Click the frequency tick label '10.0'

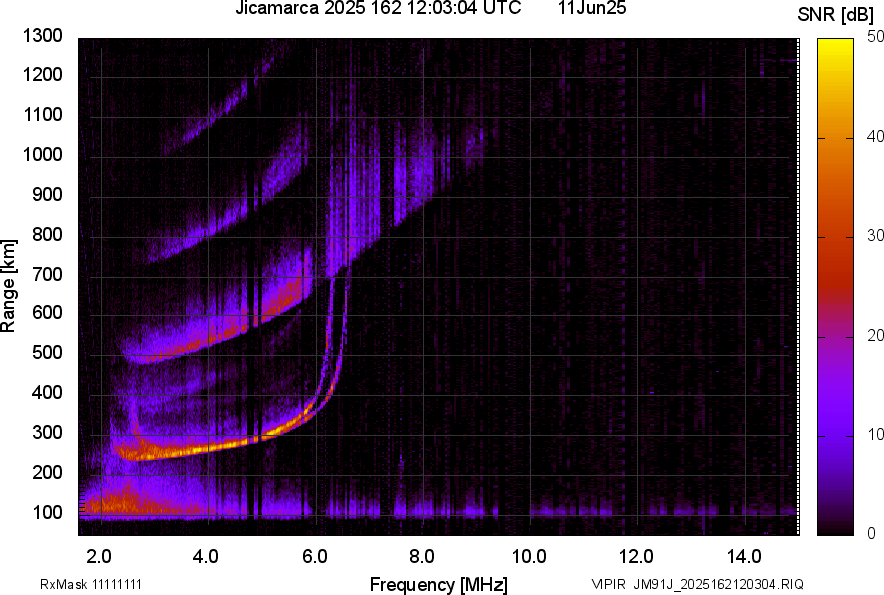529,557
